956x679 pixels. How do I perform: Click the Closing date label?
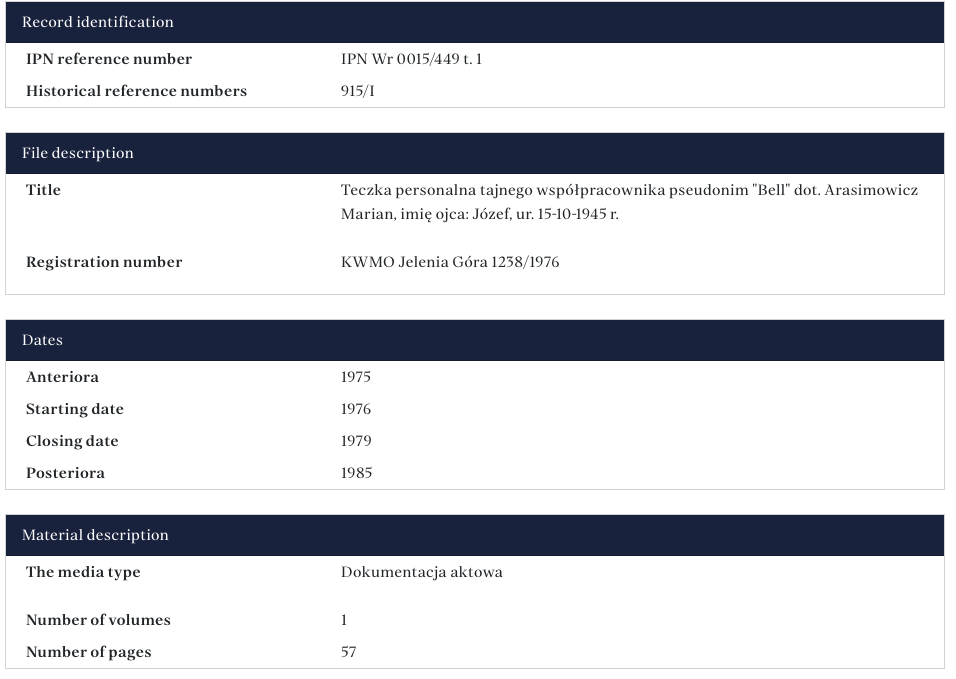coord(72,441)
